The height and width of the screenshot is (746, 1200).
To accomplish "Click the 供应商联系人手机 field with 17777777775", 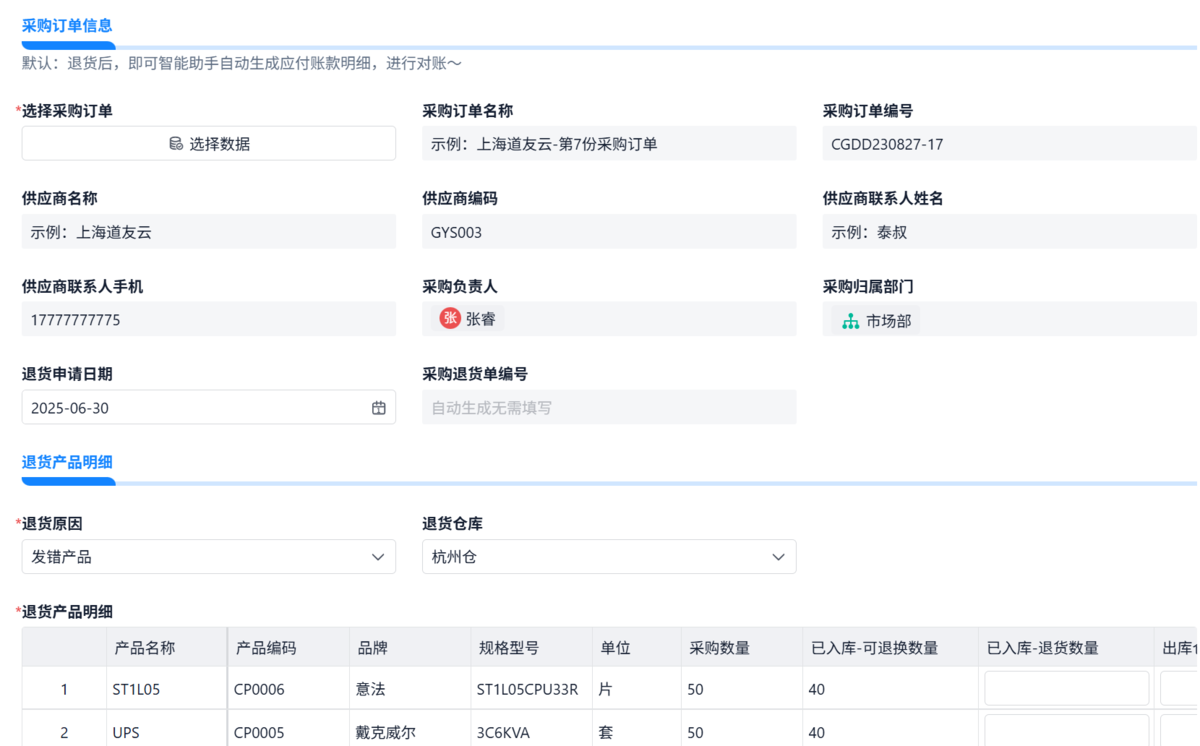I will 208,320.
